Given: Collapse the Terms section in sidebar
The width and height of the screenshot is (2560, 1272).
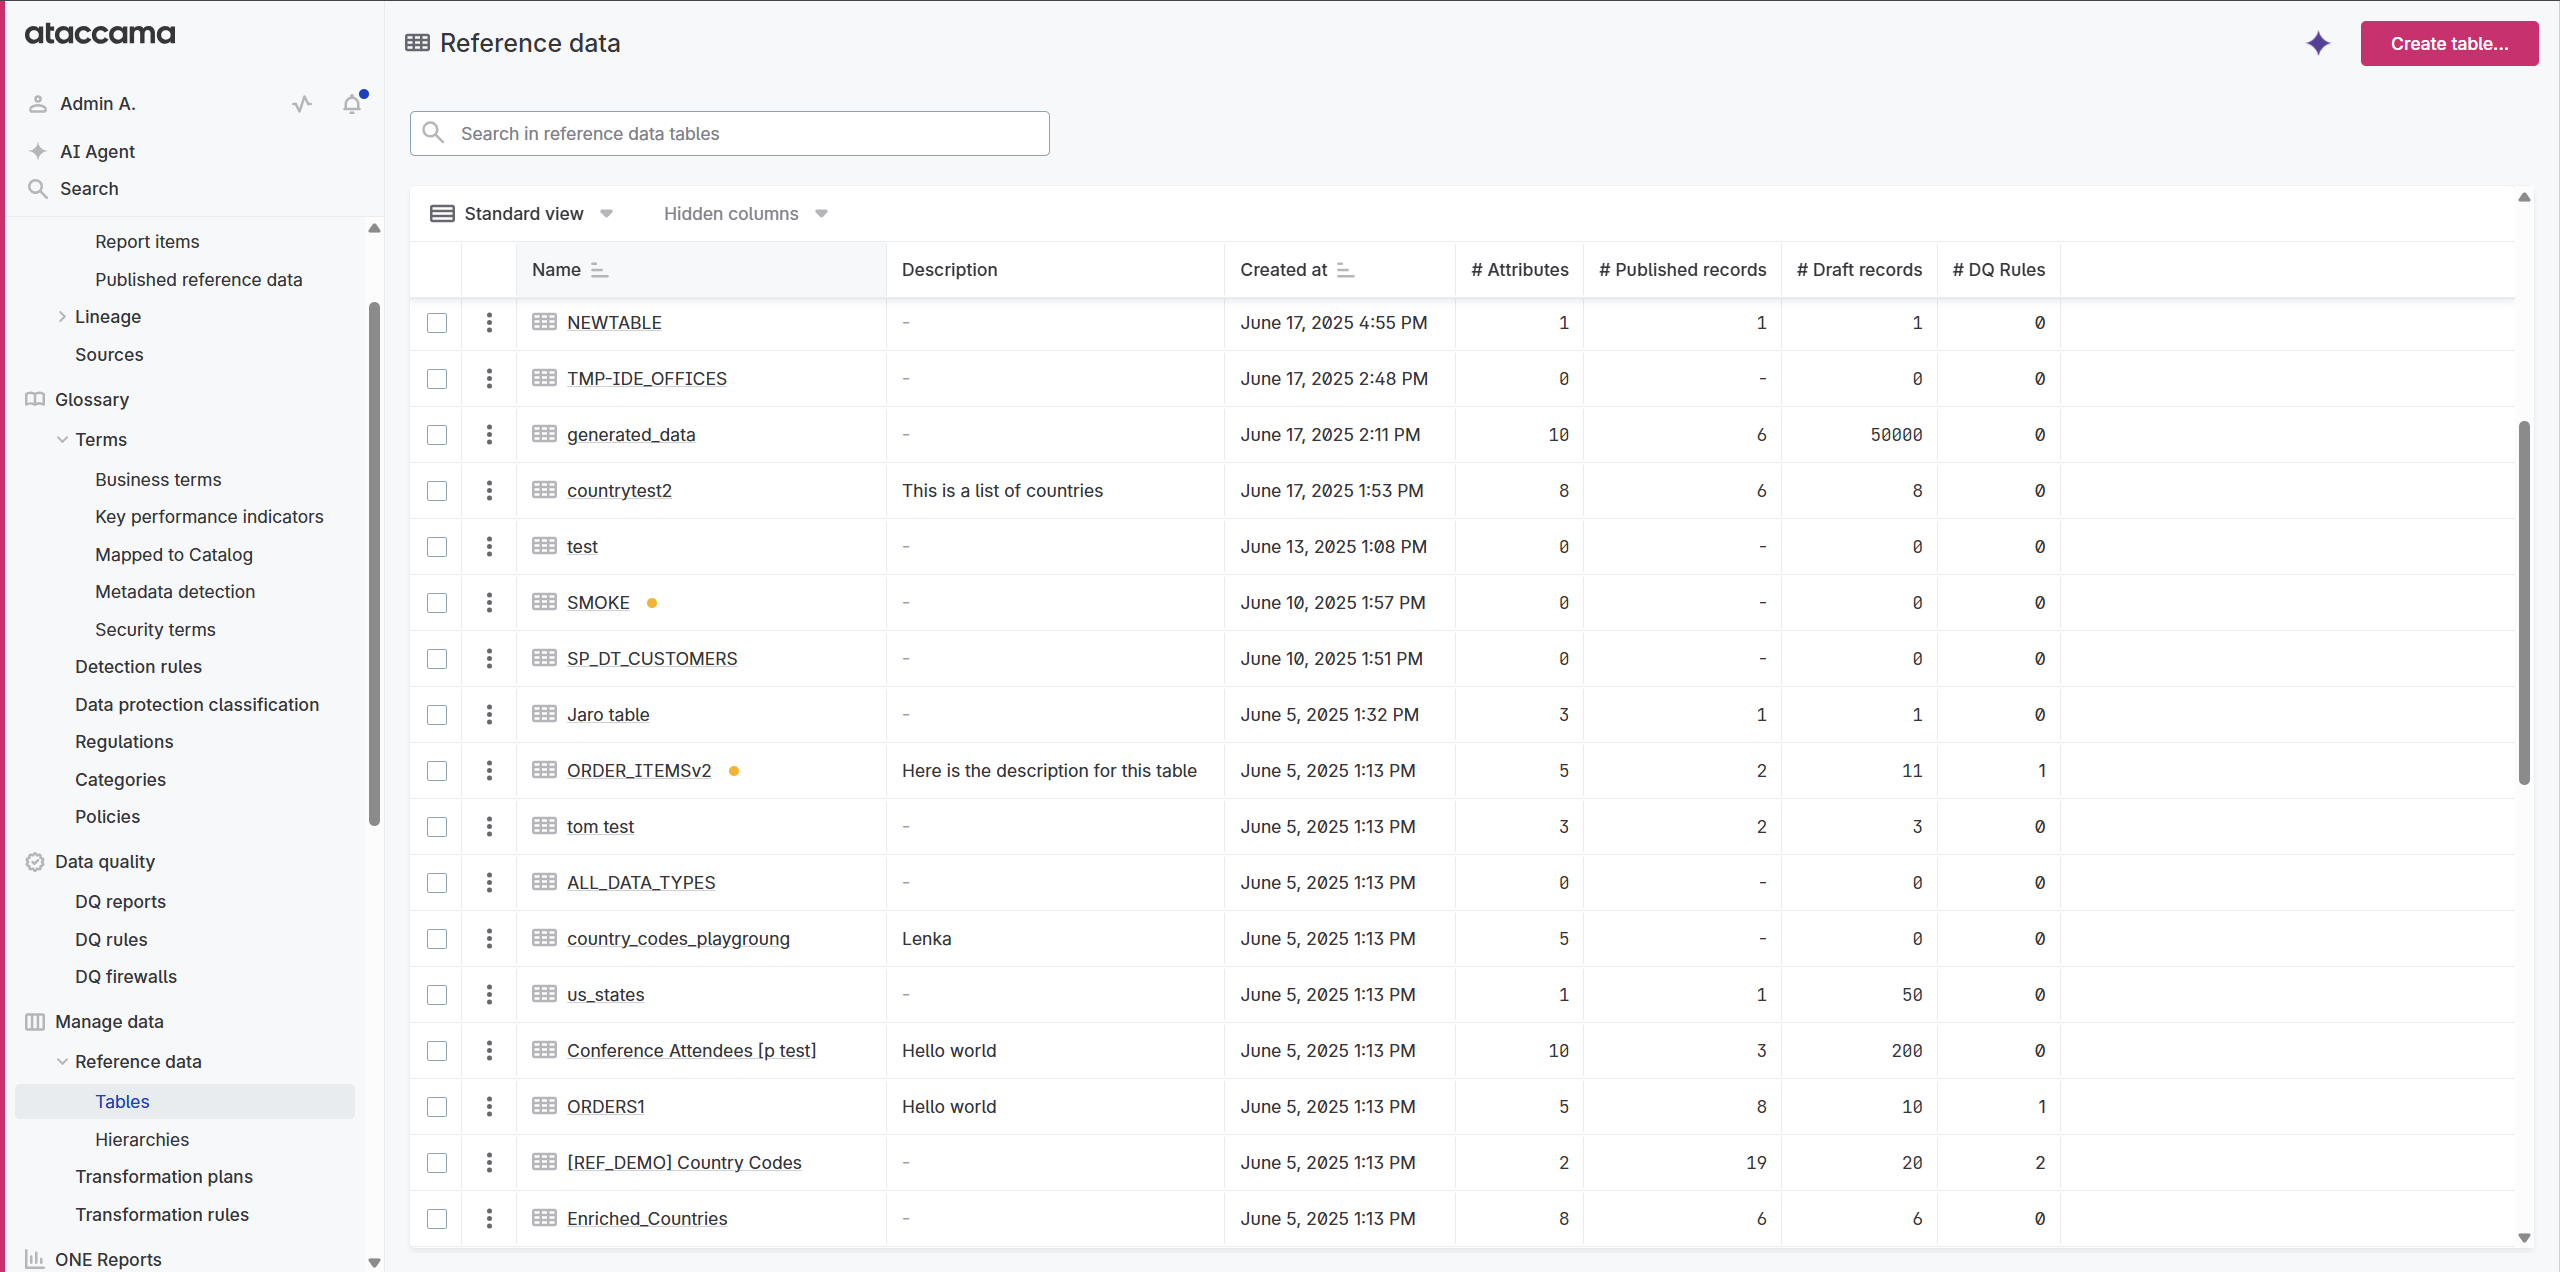Looking at the screenshot, I should (x=62, y=439).
